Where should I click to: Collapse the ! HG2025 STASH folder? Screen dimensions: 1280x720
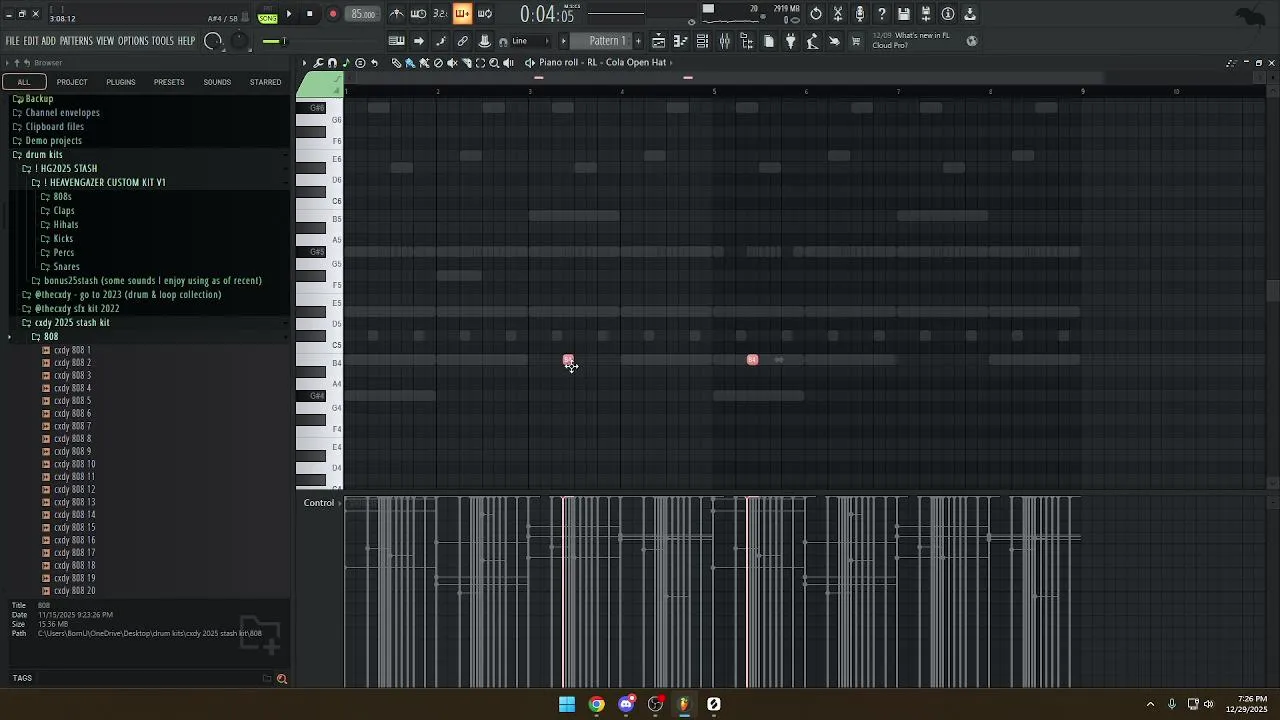coord(61,169)
